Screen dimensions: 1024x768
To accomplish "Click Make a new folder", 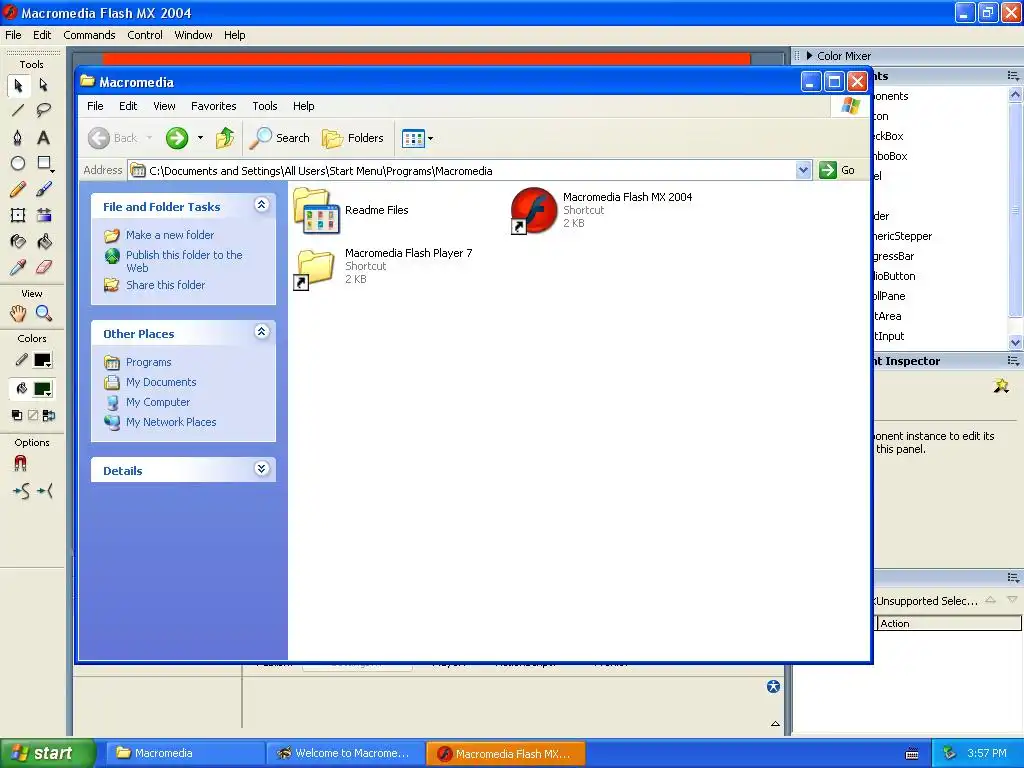I will pos(170,235).
